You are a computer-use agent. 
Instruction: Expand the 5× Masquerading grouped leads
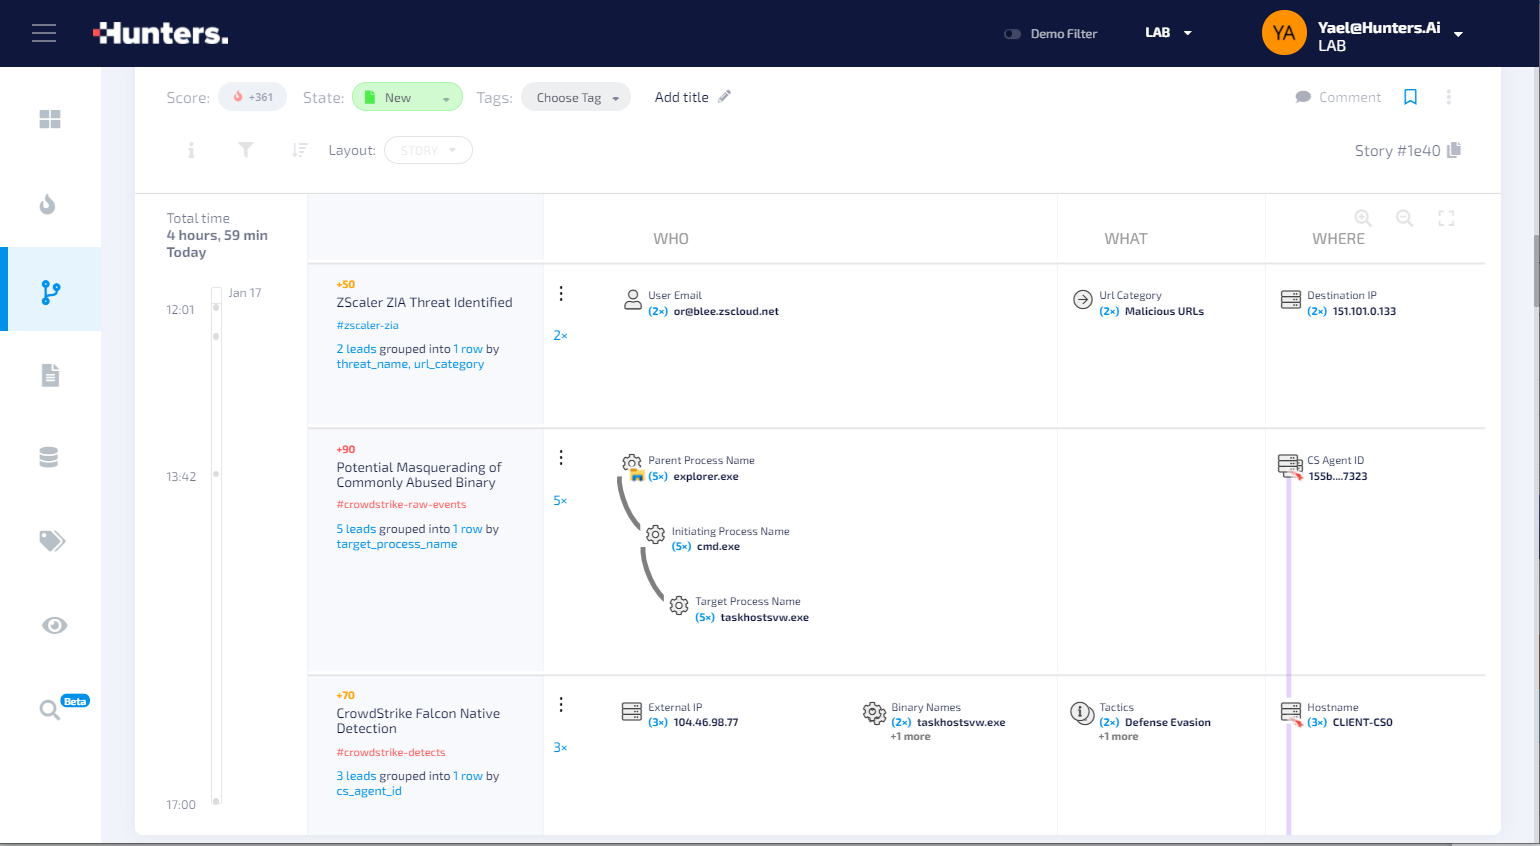pyautogui.click(x=560, y=501)
